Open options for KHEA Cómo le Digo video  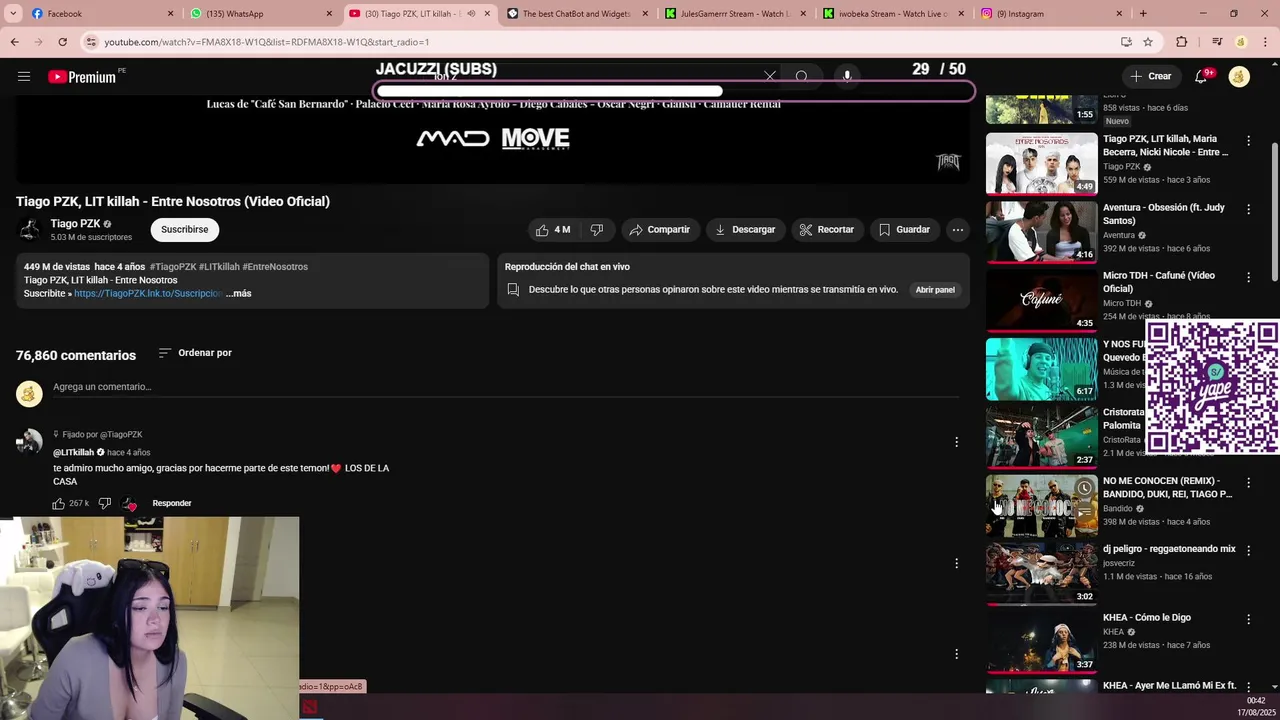1248,619
